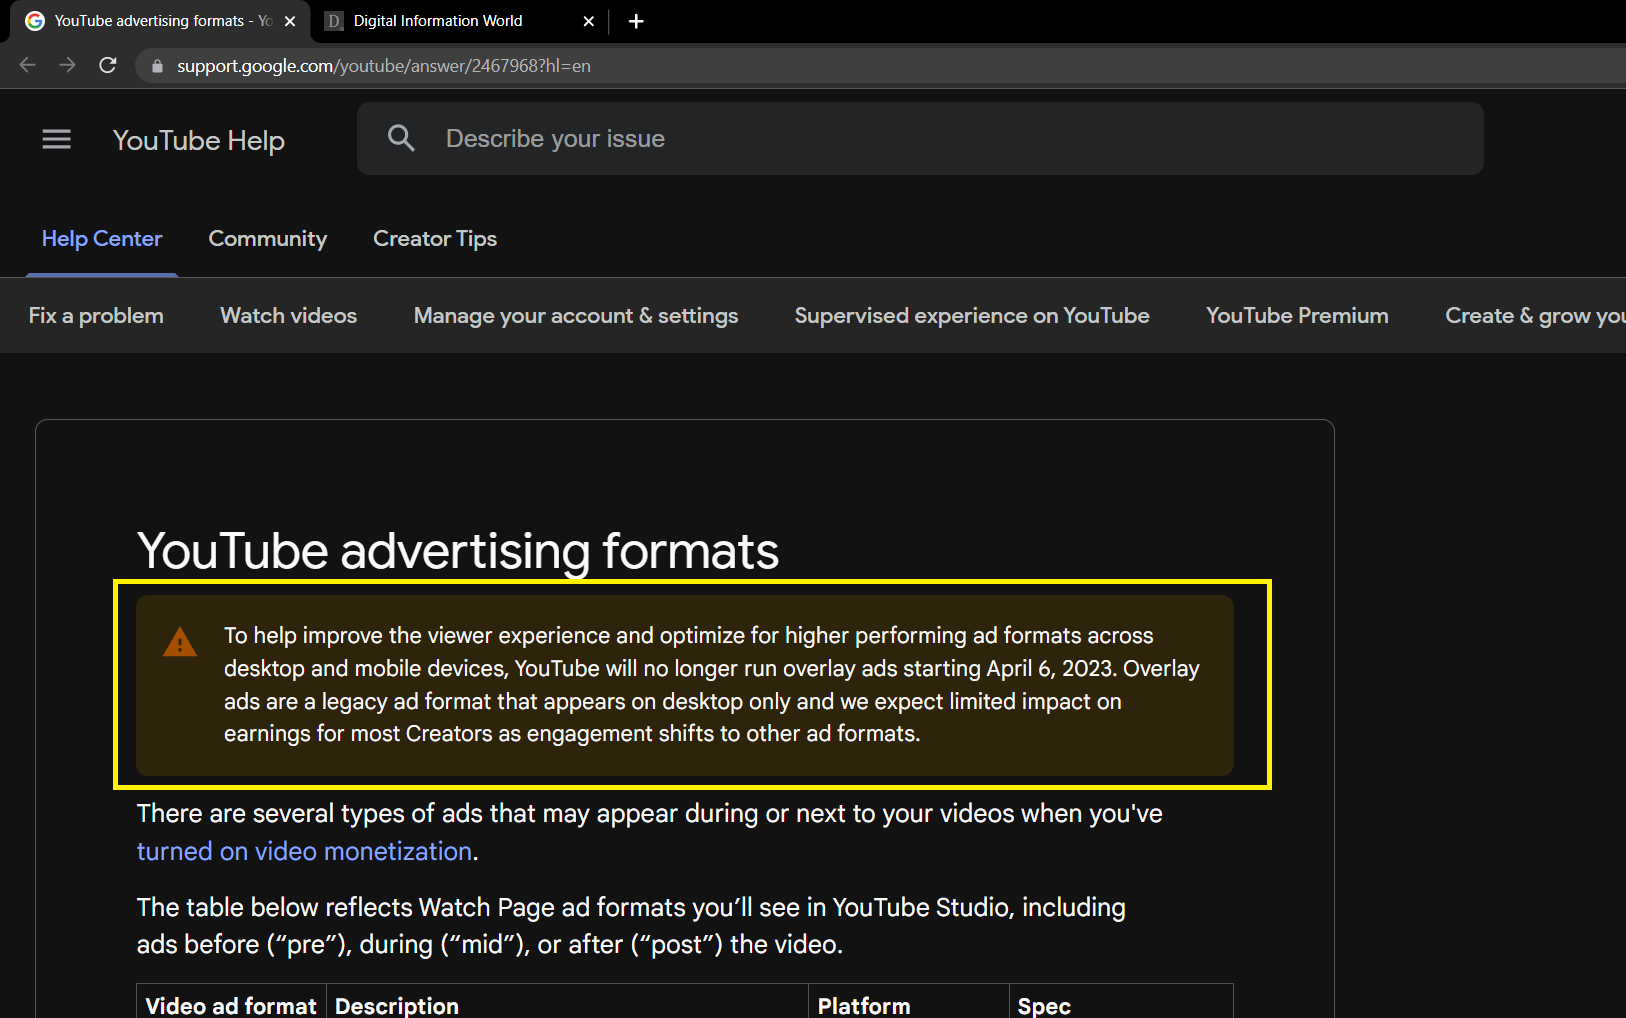
Task: Select the YouTube advertising formats browser tab
Action: (x=160, y=21)
